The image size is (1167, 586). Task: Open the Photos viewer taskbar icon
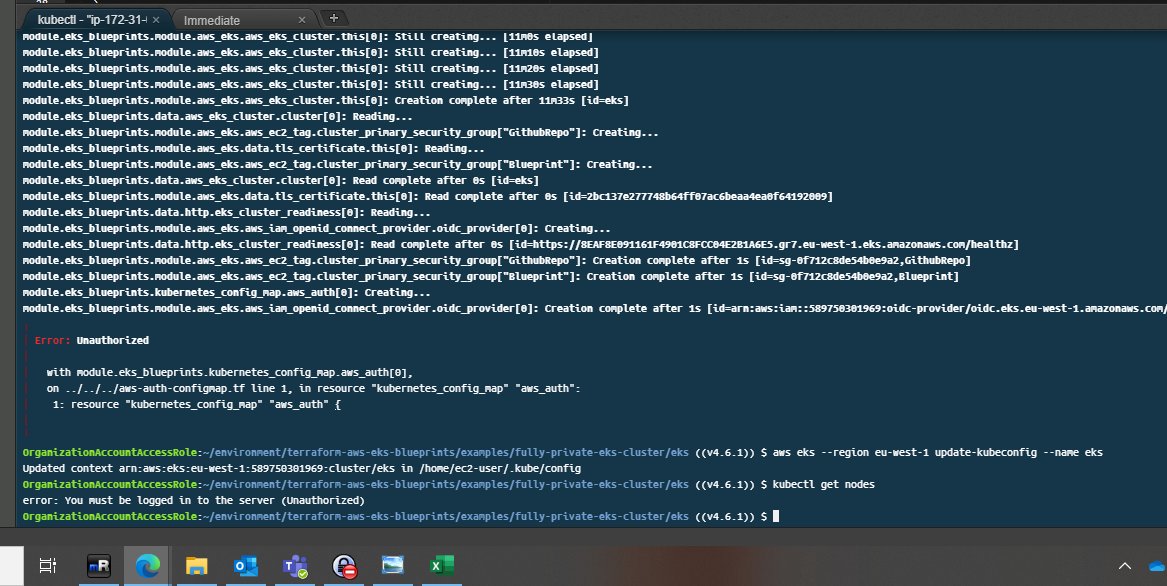pos(391,566)
